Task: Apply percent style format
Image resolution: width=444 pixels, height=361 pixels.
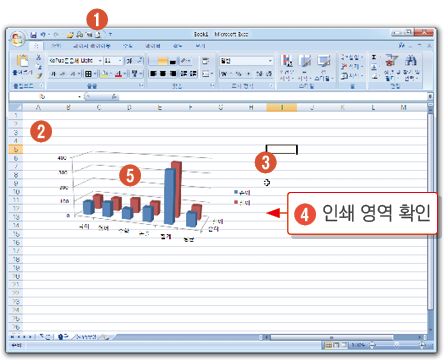Action: pyautogui.click(x=238, y=74)
